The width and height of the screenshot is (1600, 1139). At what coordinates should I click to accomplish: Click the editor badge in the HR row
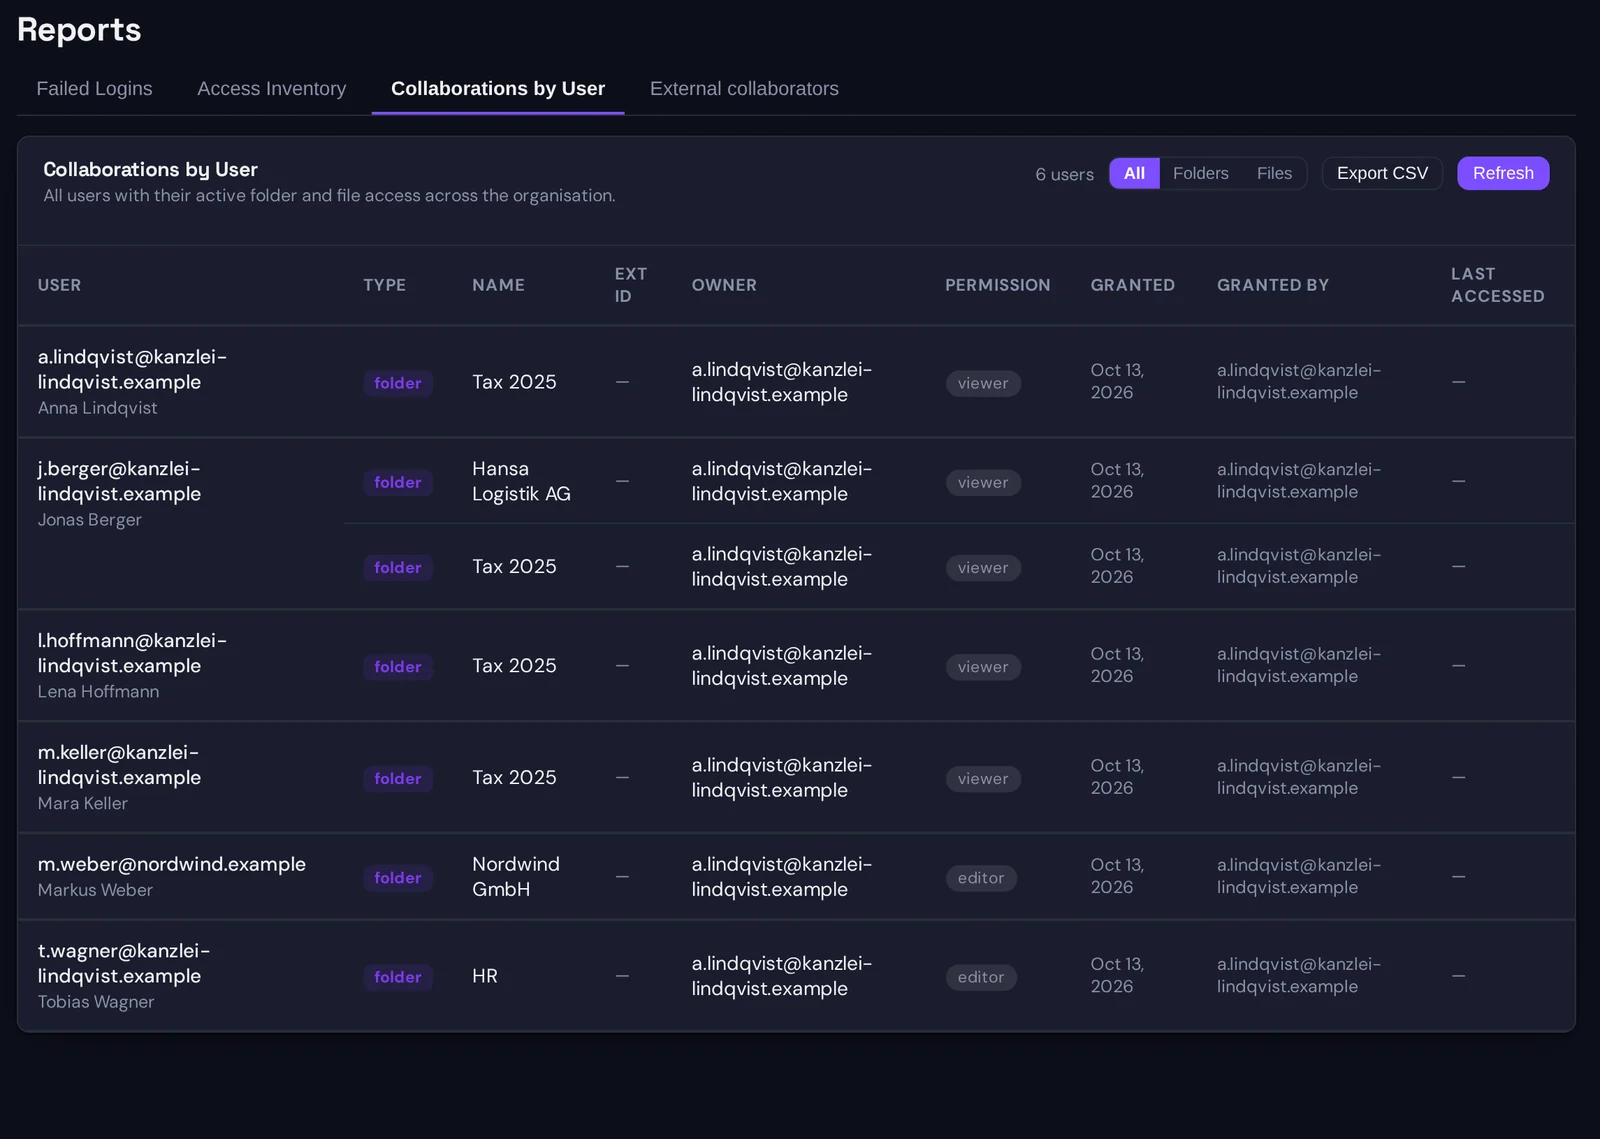point(980,977)
